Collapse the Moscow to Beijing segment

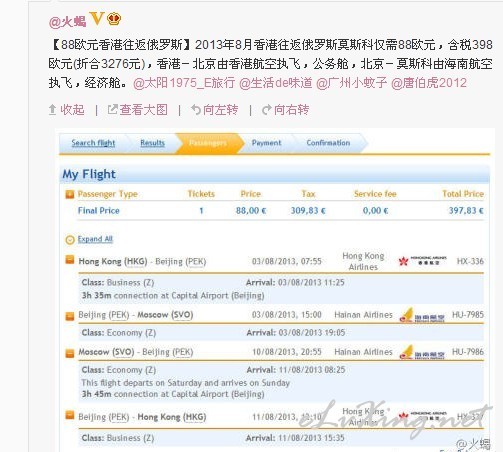pyautogui.click(x=70, y=353)
